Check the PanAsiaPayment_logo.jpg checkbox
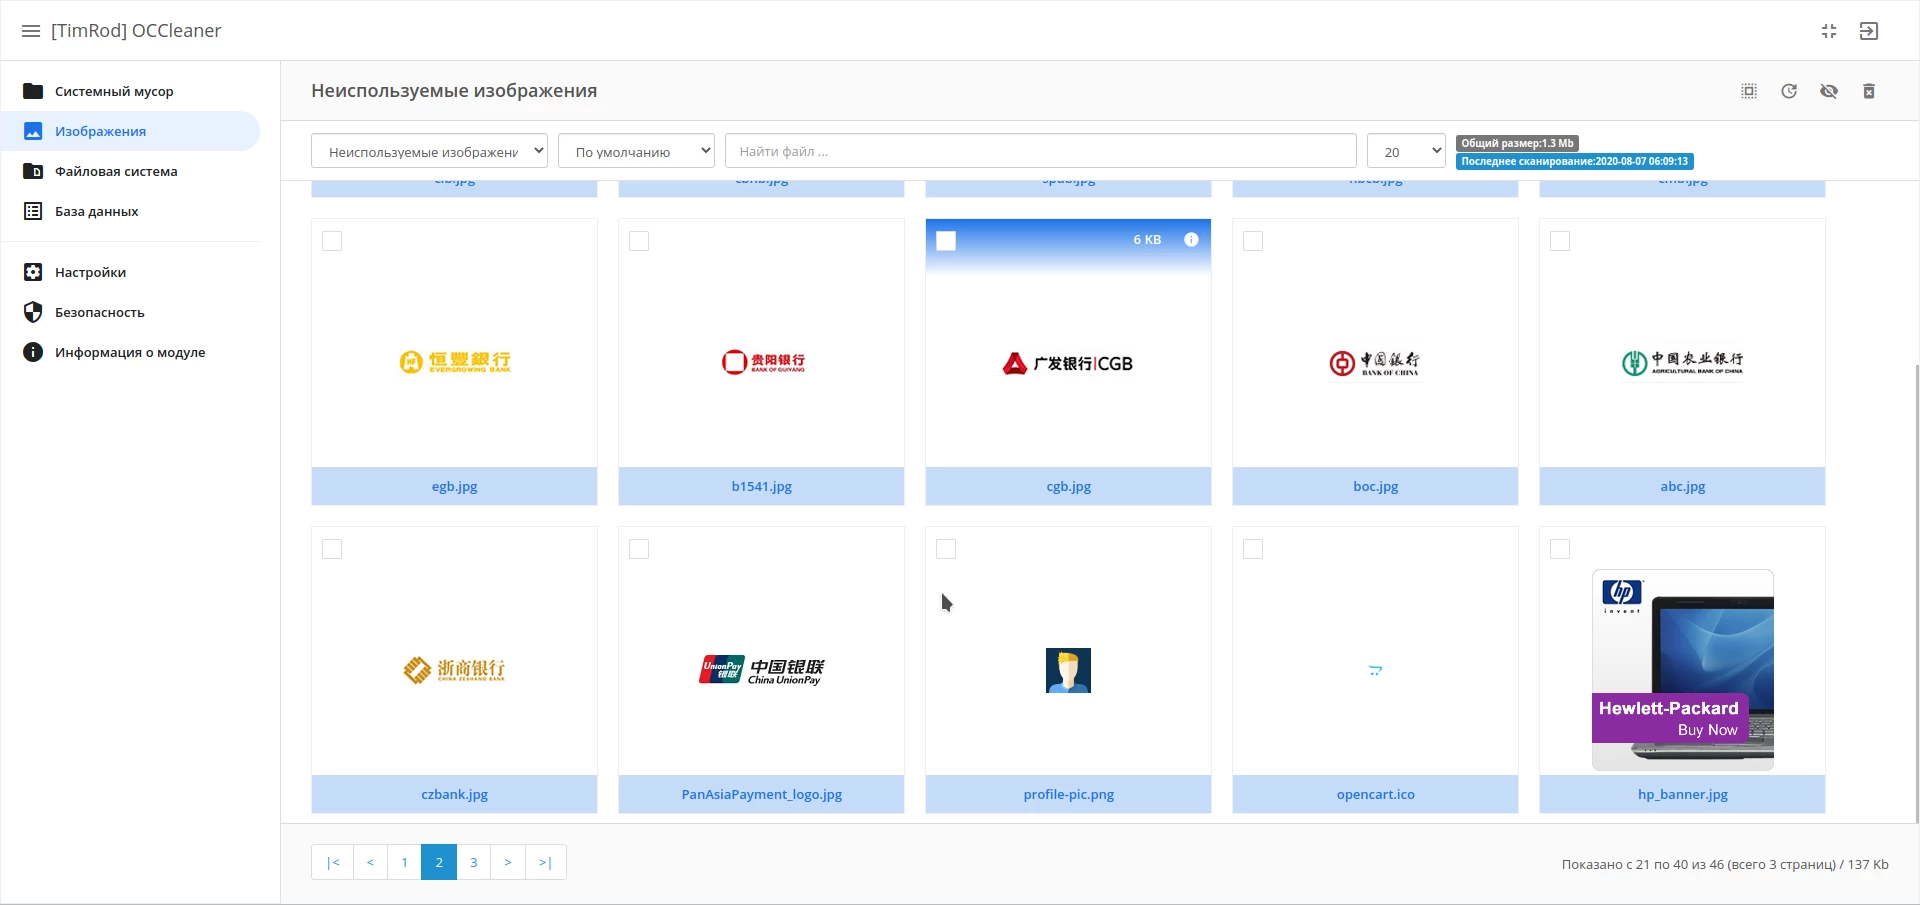This screenshot has width=1920, height=905. (x=639, y=549)
